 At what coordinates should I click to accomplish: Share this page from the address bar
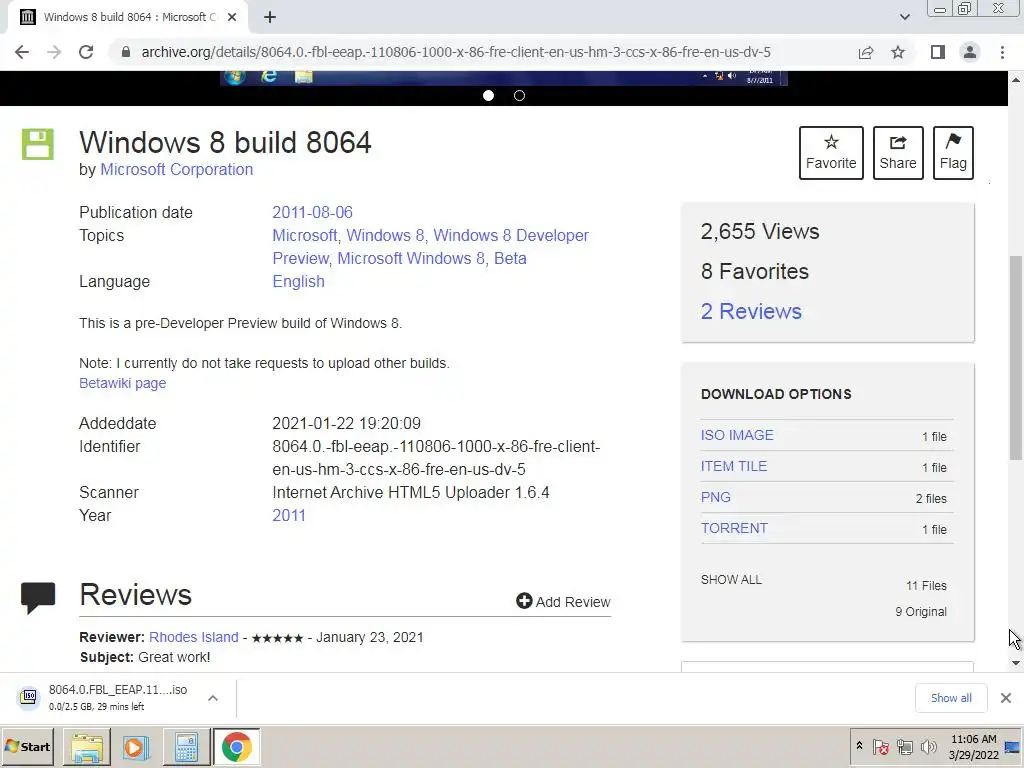[866, 52]
